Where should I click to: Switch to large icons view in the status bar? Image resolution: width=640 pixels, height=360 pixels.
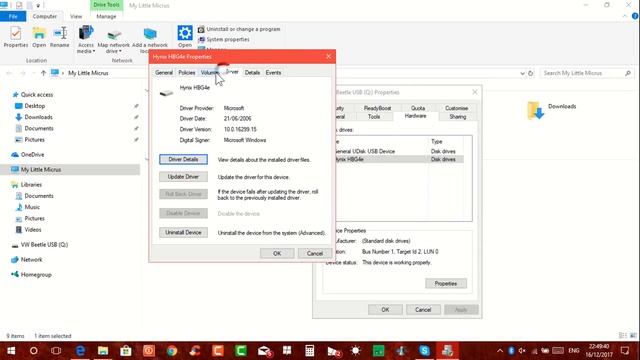click(x=633, y=336)
